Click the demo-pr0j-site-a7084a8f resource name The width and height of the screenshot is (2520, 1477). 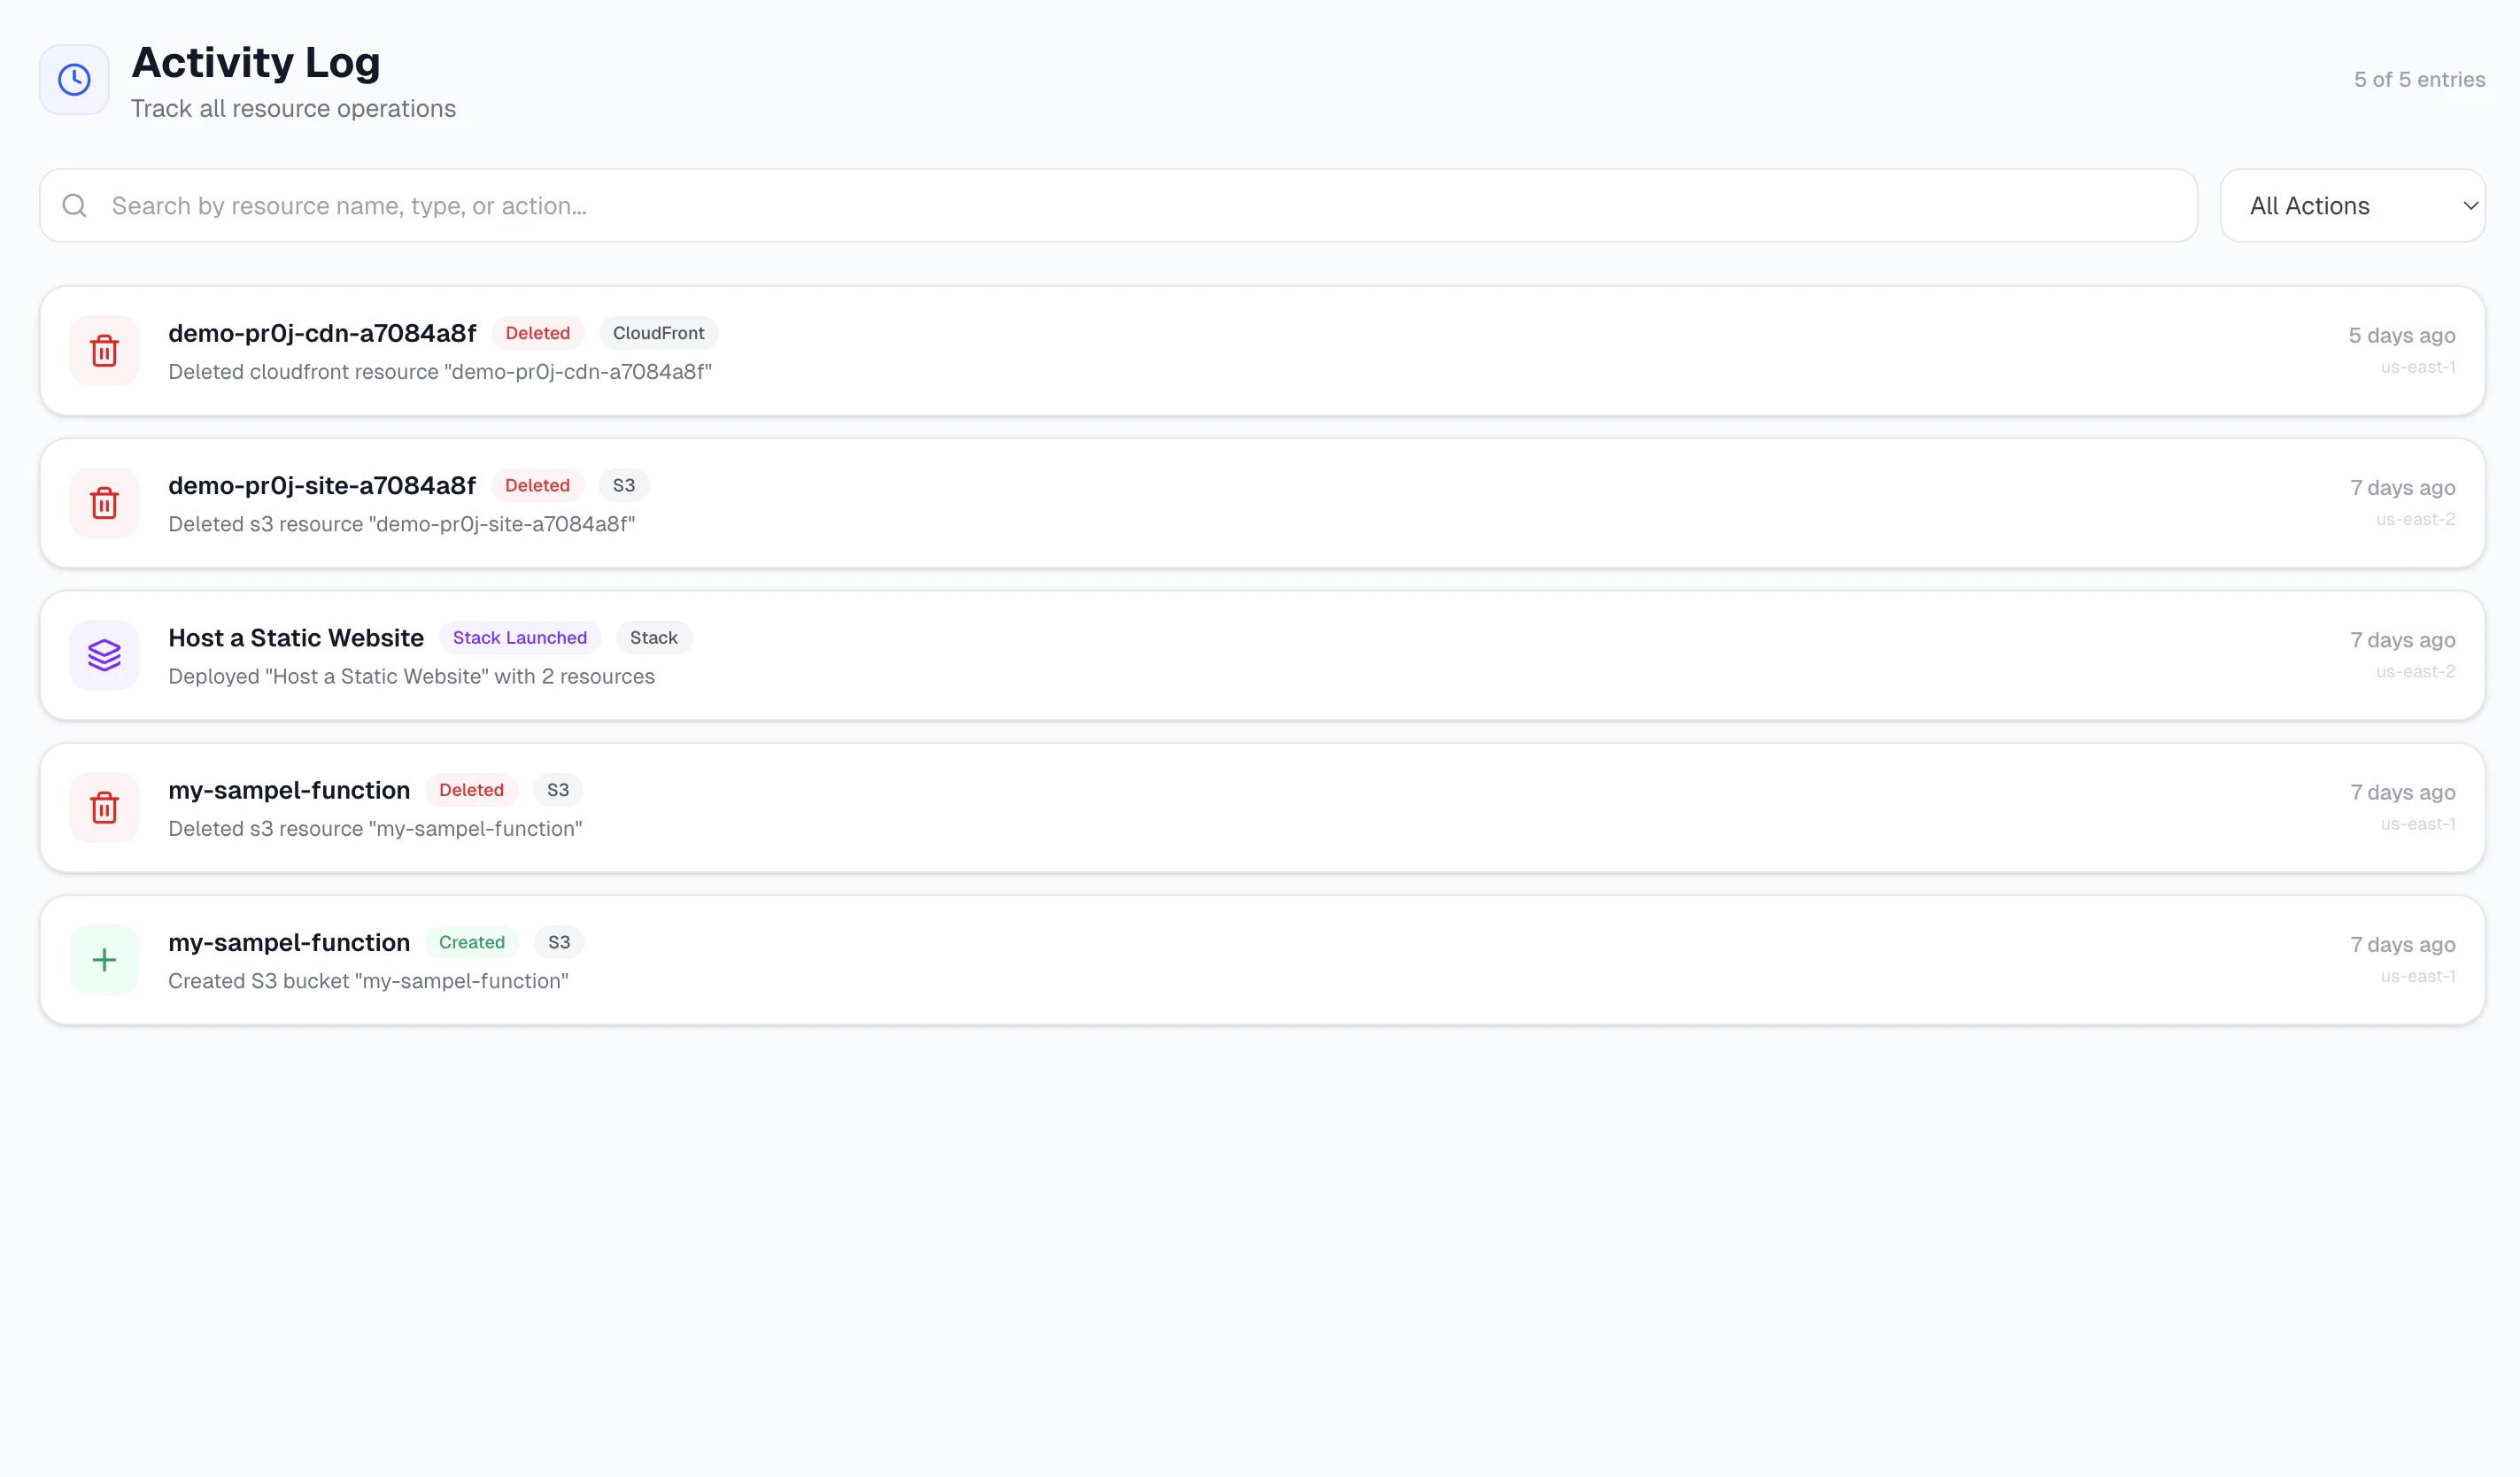tap(322, 486)
